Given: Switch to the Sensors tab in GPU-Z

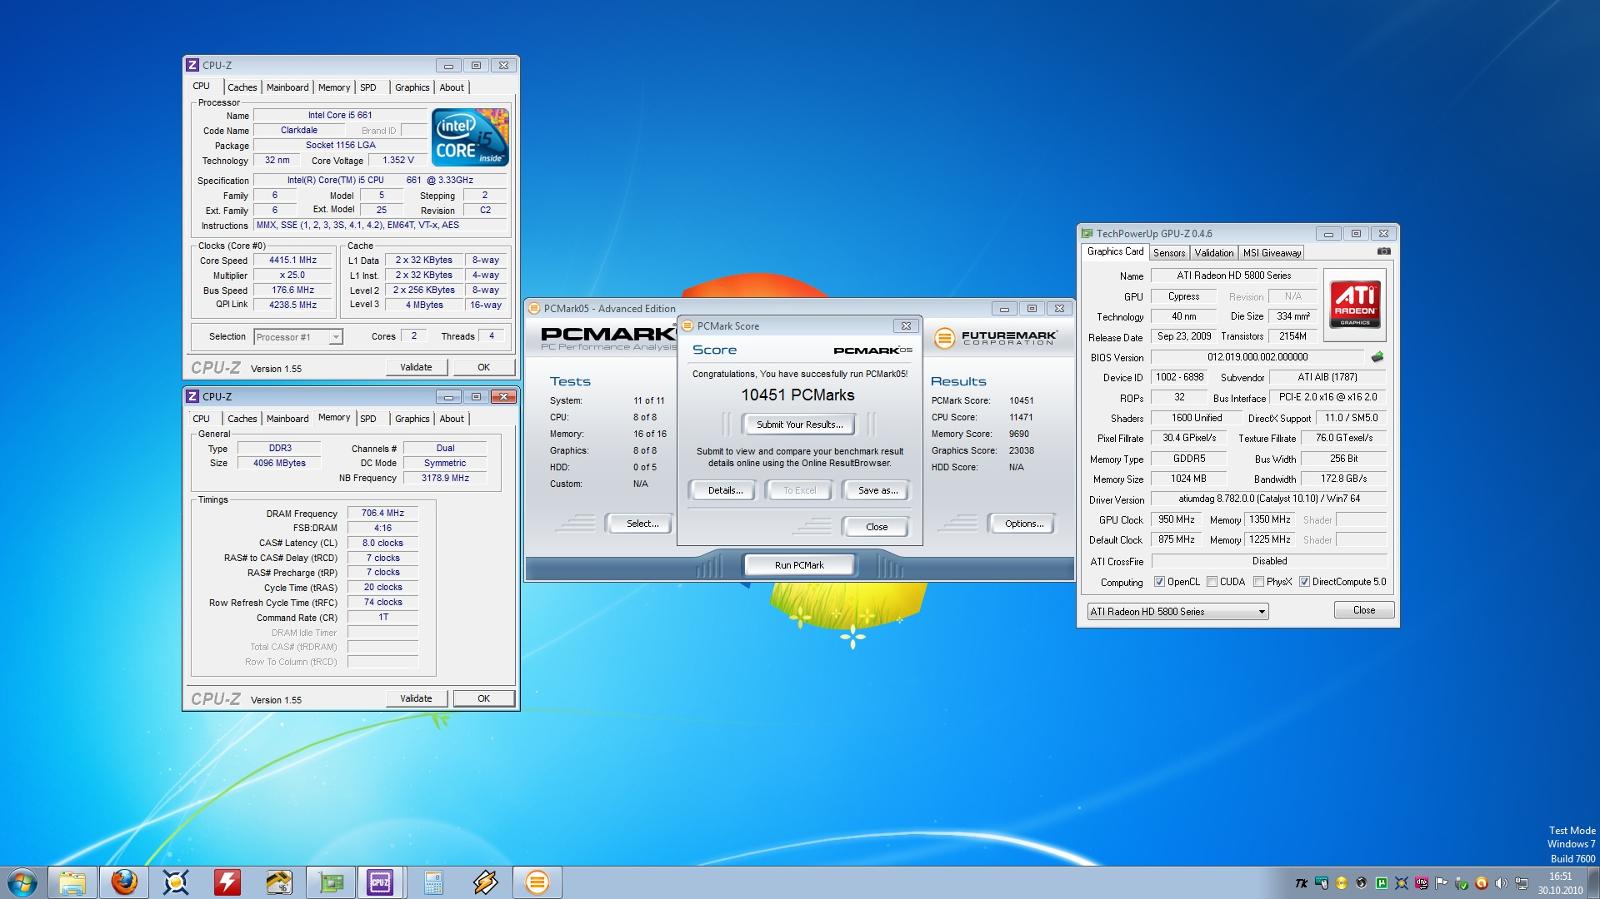Looking at the screenshot, I should pyautogui.click(x=1169, y=253).
